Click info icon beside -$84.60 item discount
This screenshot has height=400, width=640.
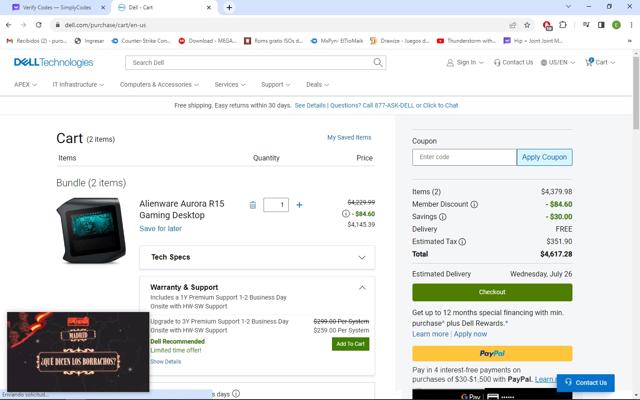coord(346,213)
